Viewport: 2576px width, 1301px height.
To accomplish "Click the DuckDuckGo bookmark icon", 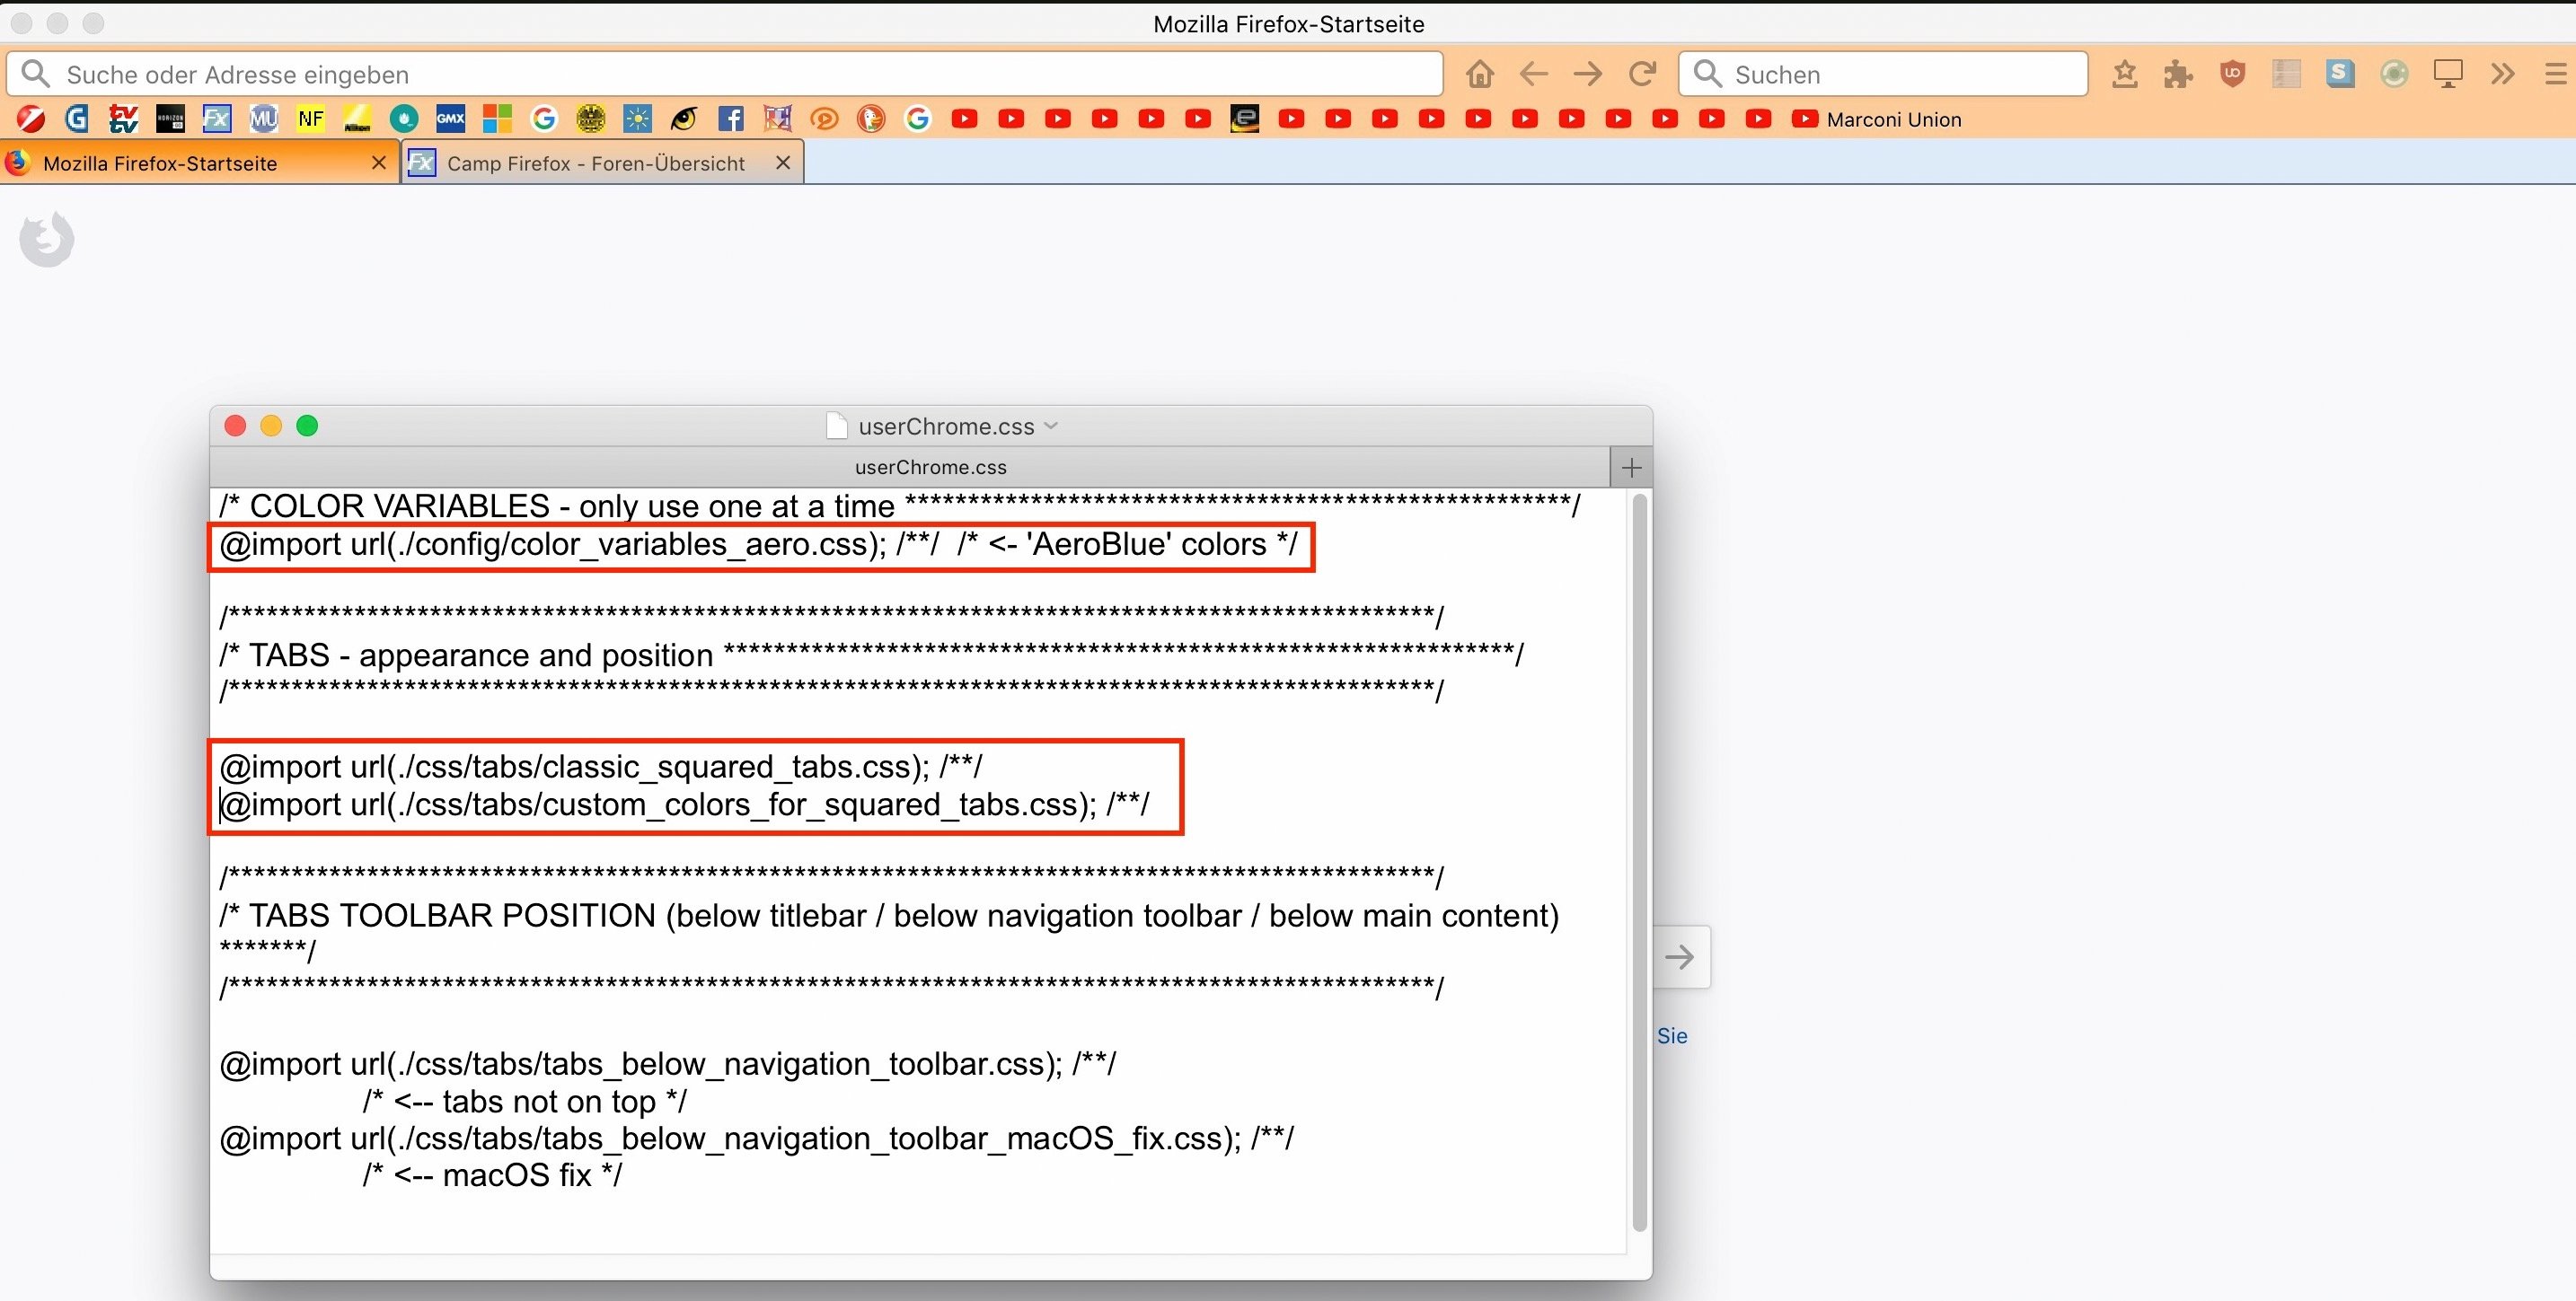I will [871, 120].
